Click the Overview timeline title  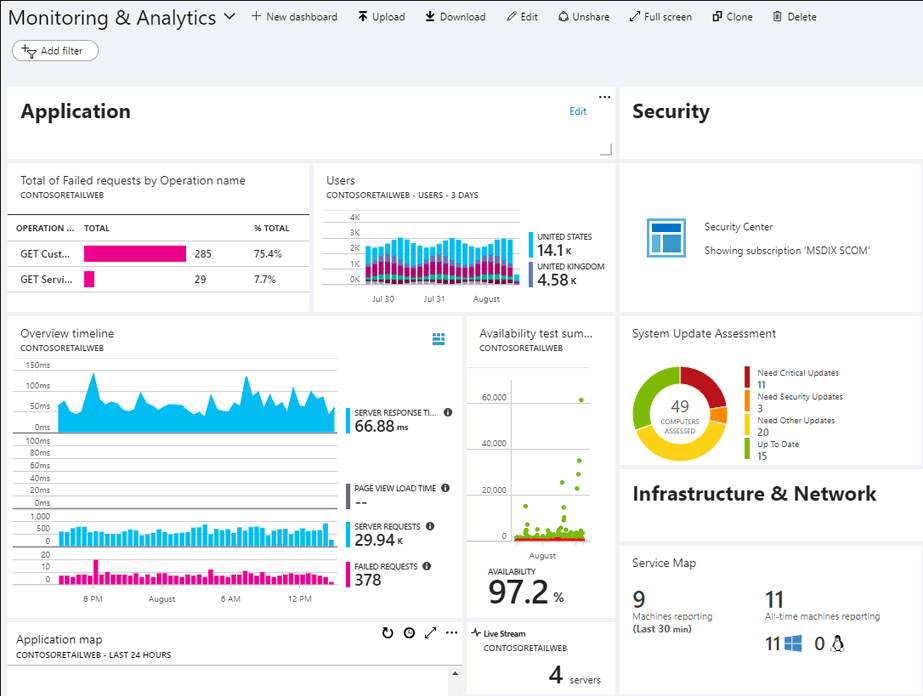67,333
